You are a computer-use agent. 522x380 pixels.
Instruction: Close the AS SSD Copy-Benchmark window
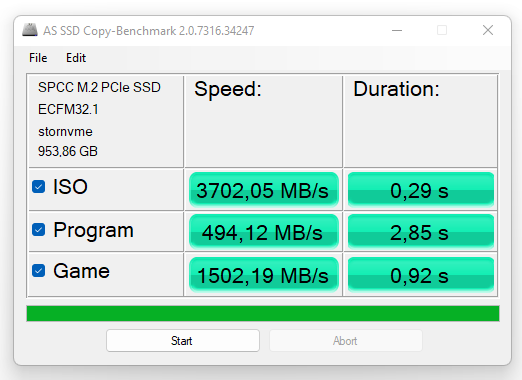click(488, 30)
